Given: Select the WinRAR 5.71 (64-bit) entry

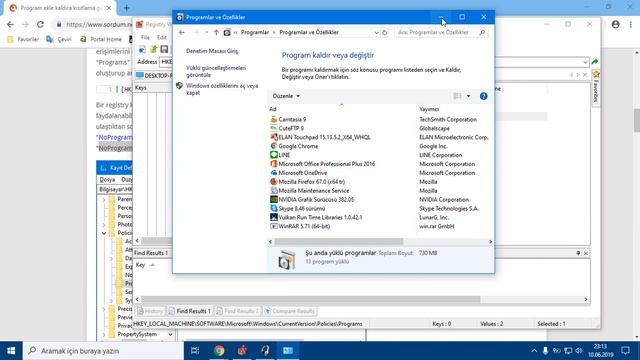Looking at the screenshot, I should (304, 226).
